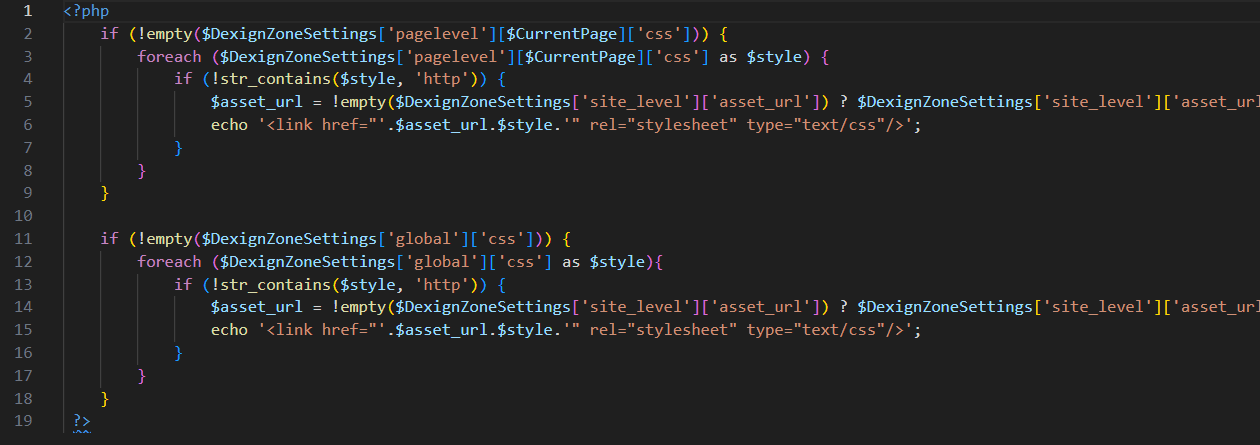Click the closing ?> tag on line 19
This screenshot has height=445, width=1260.
click(x=81, y=421)
